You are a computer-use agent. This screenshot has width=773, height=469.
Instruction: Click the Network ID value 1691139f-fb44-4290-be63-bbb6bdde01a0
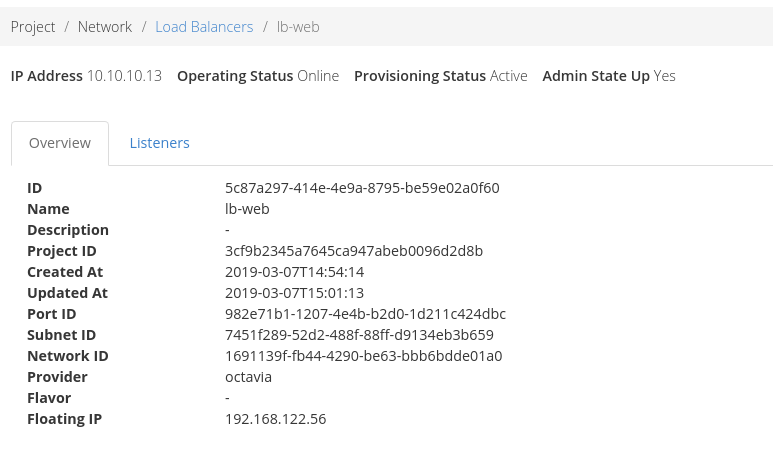(x=364, y=356)
